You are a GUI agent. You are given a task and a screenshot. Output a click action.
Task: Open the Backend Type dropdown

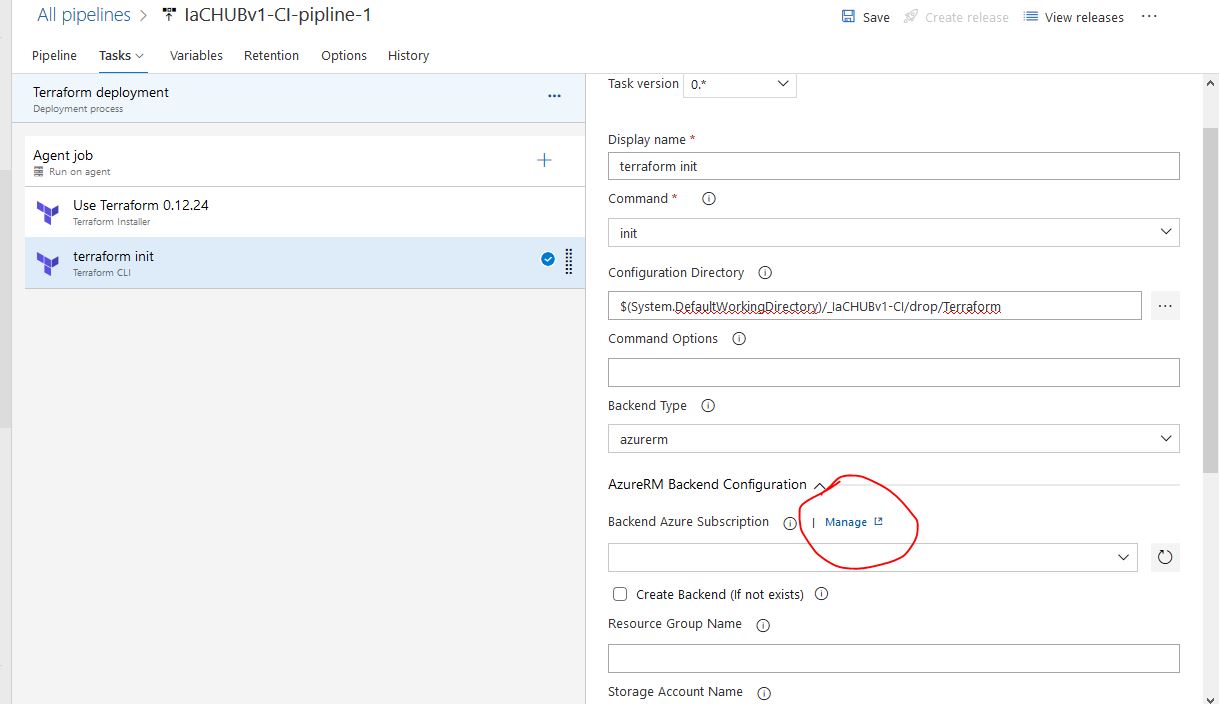click(x=893, y=438)
